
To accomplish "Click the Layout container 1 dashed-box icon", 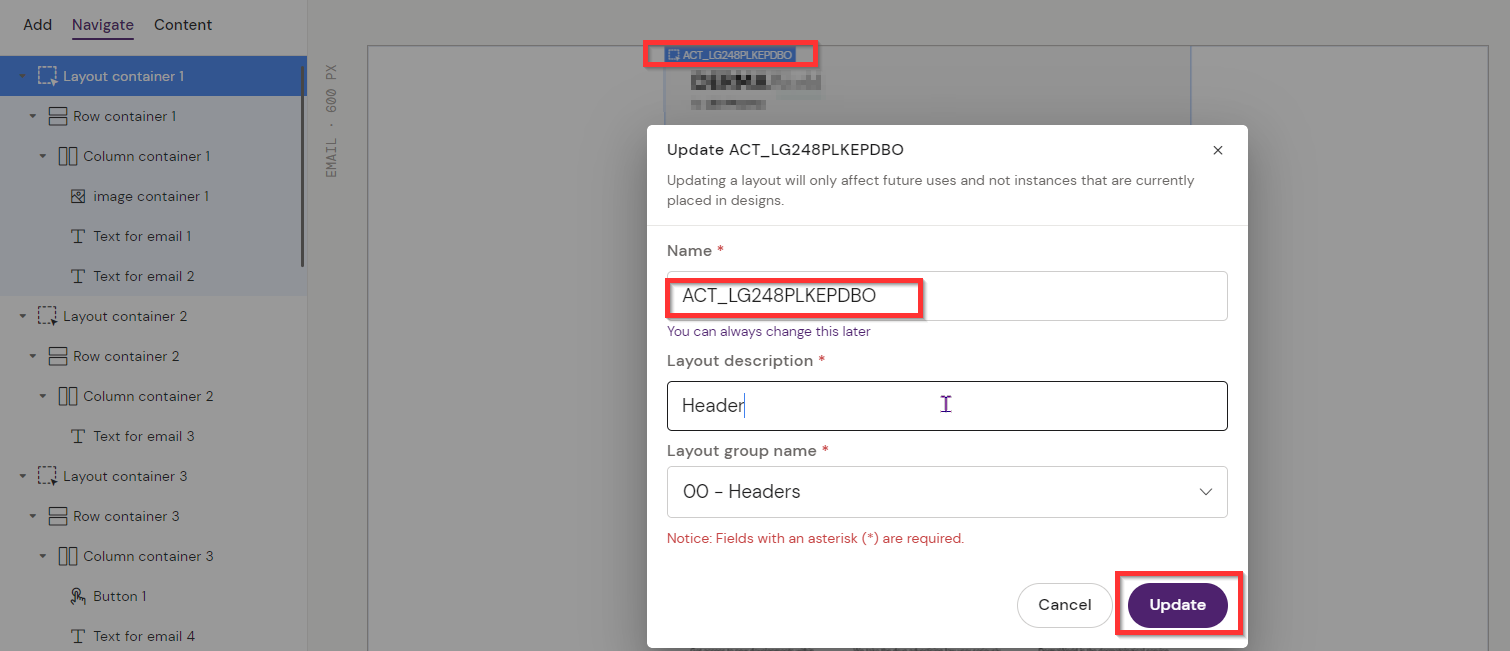I will pyautogui.click(x=47, y=76).
